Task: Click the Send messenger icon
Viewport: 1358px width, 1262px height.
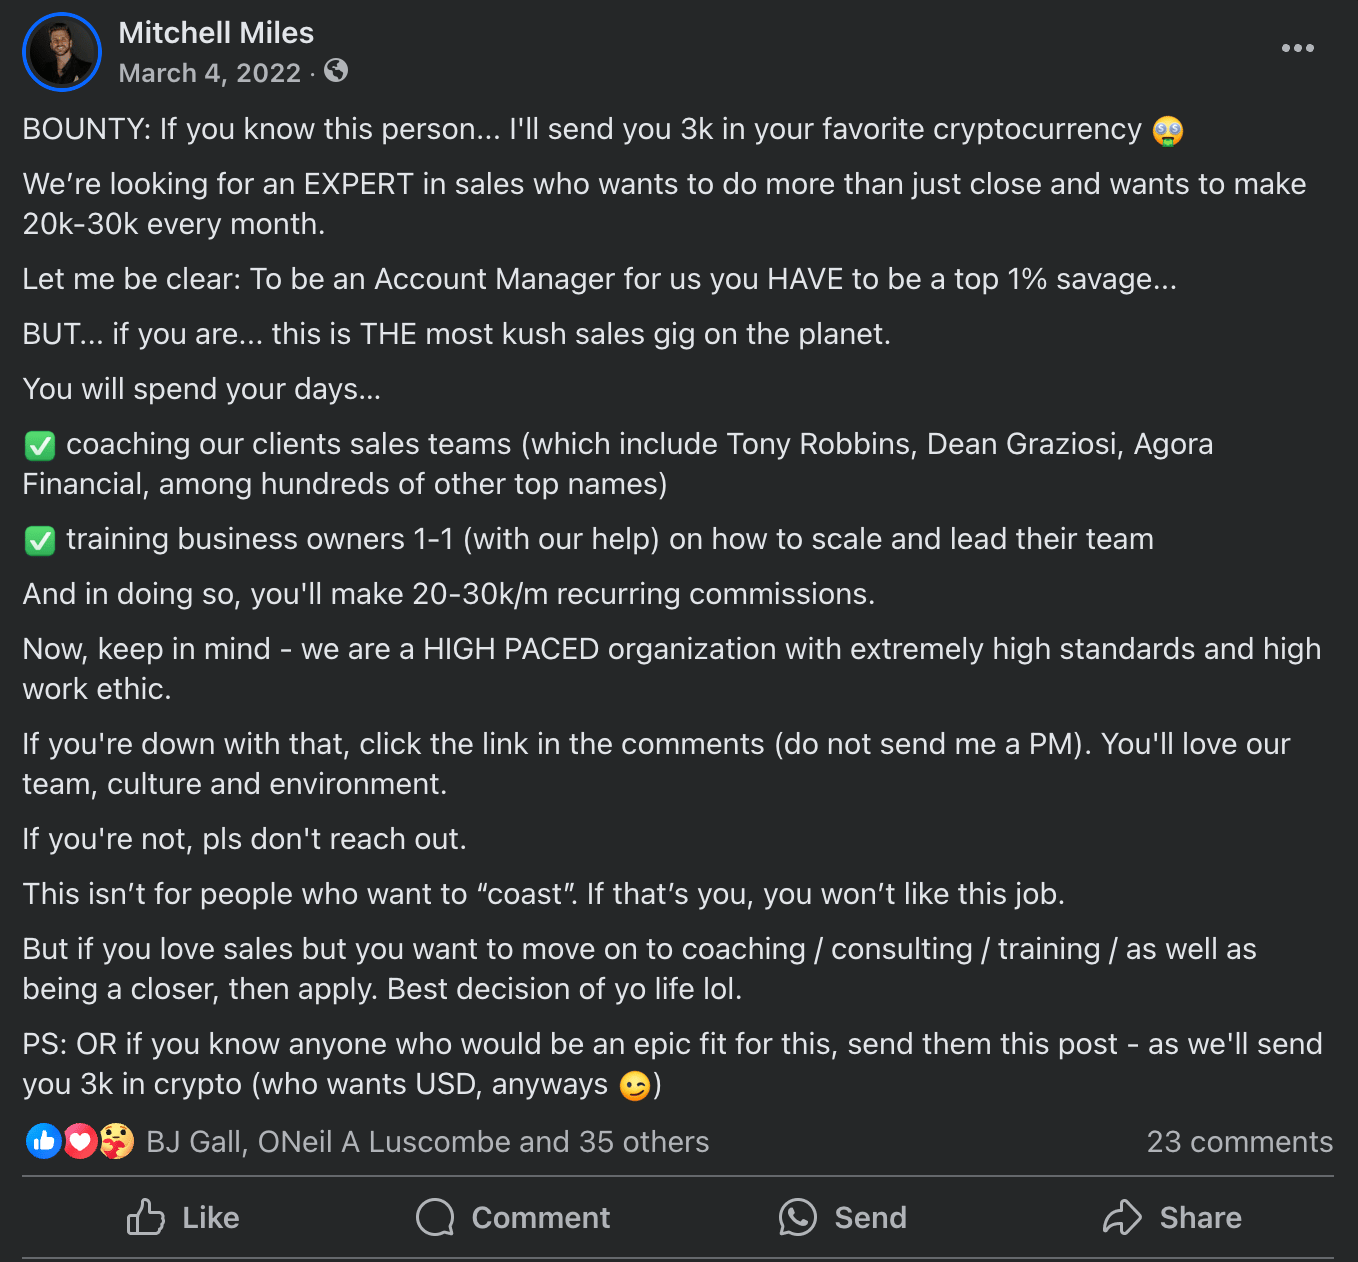Action: point(798,1218)
